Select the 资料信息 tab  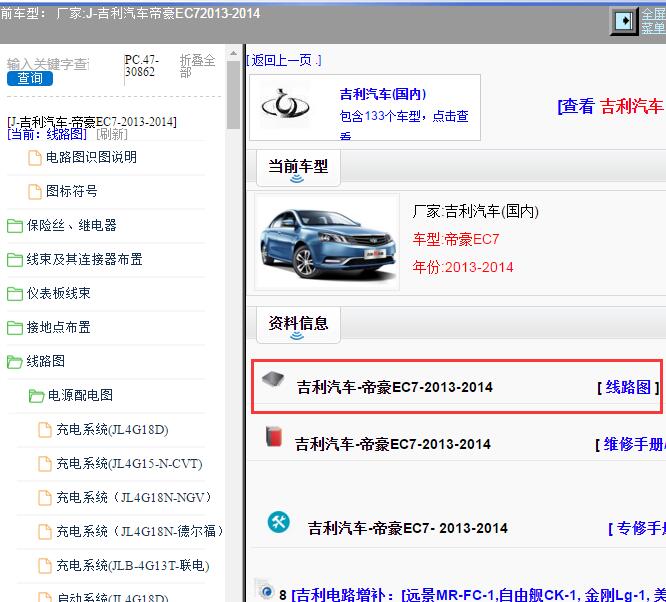[298, 325]
